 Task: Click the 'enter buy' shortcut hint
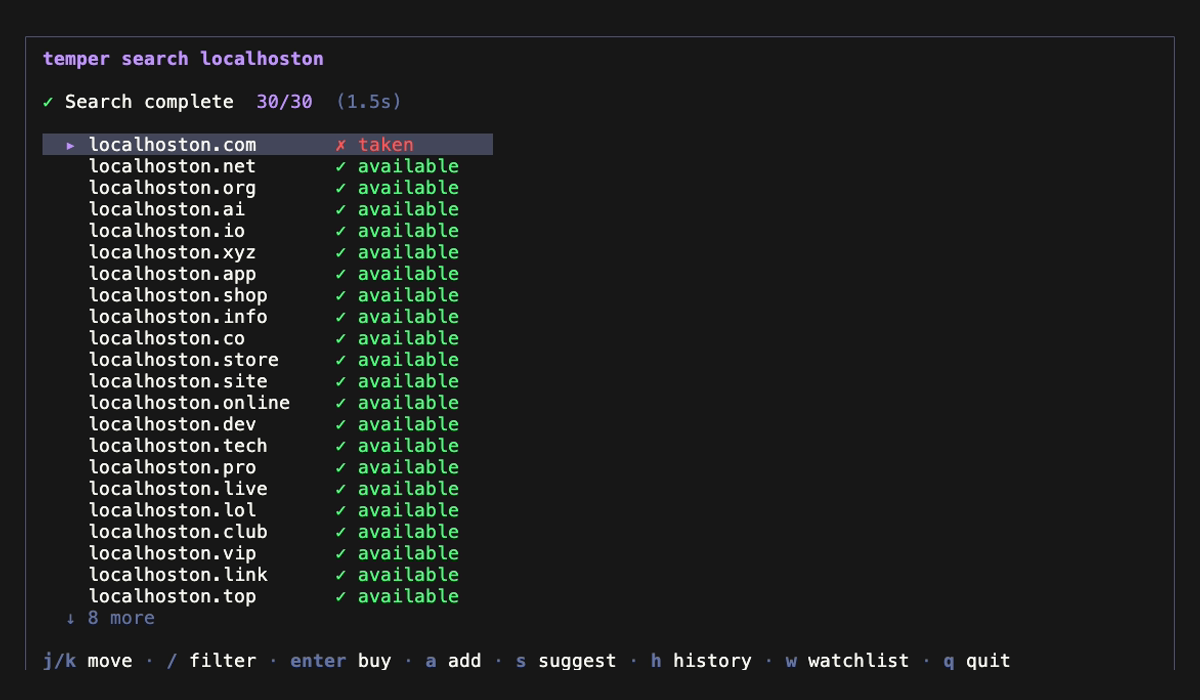tap(341, 661)
